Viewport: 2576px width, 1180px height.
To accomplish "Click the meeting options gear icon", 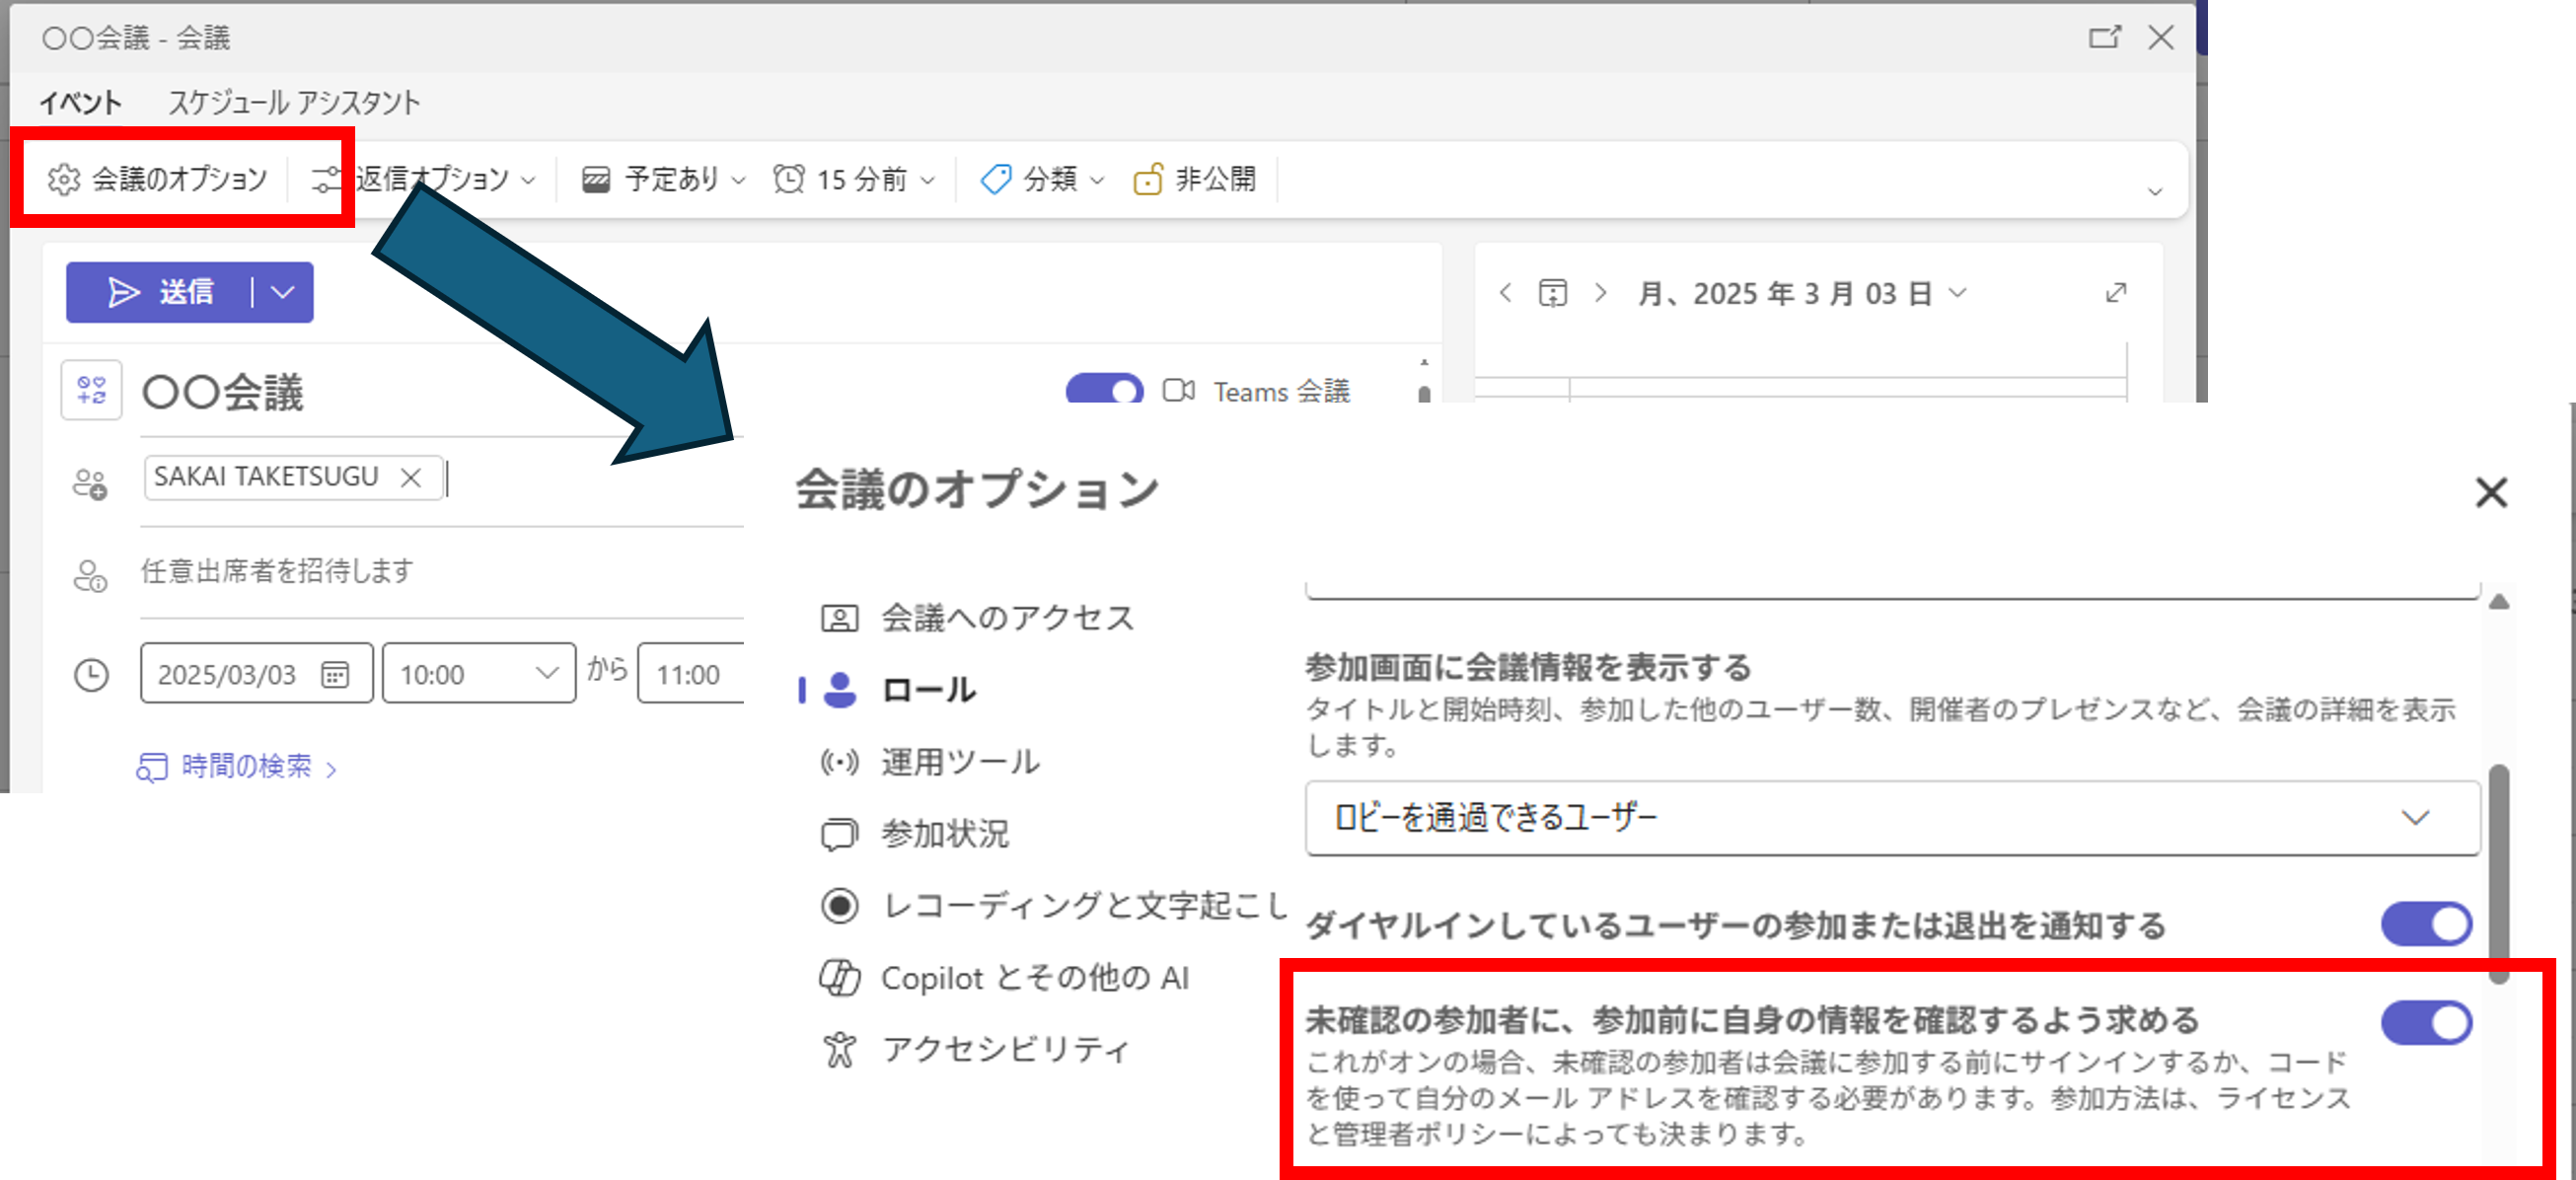I will (x=64, y=179).
